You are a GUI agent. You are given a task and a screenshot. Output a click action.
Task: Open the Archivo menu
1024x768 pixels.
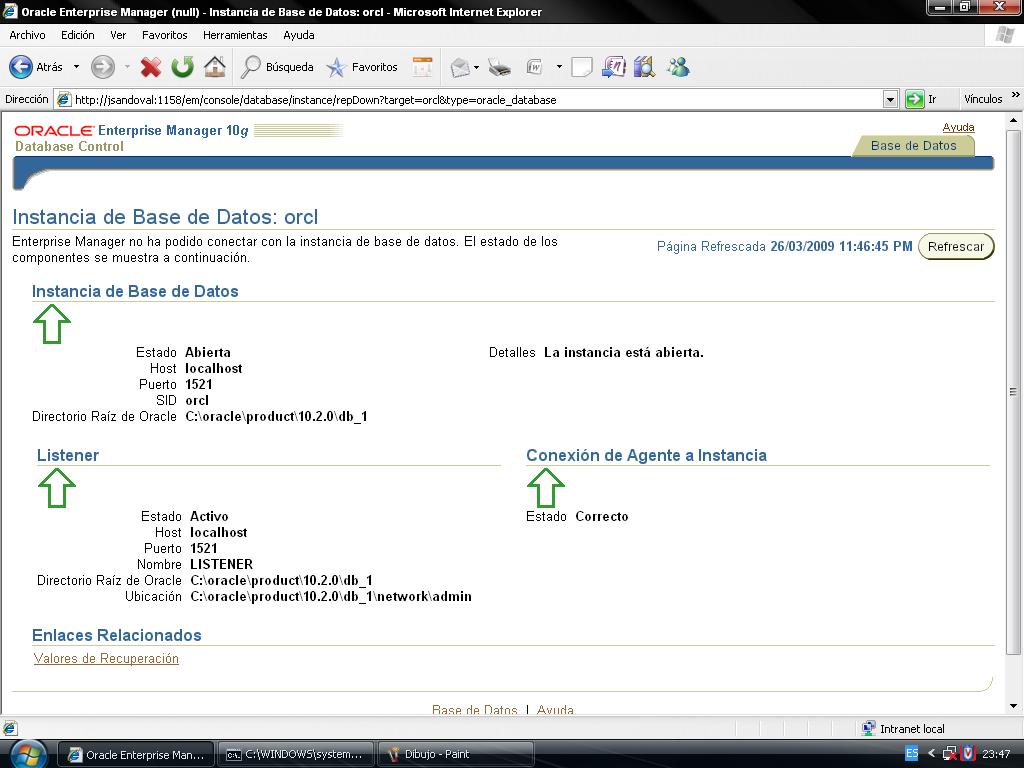click(x=27, y=35)
